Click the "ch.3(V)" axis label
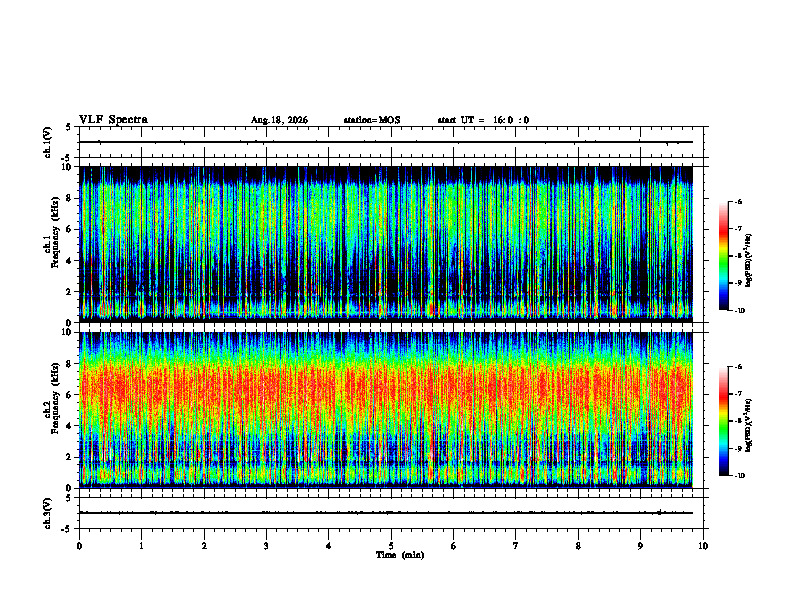The image size is (792, 612). coord(47,513)
